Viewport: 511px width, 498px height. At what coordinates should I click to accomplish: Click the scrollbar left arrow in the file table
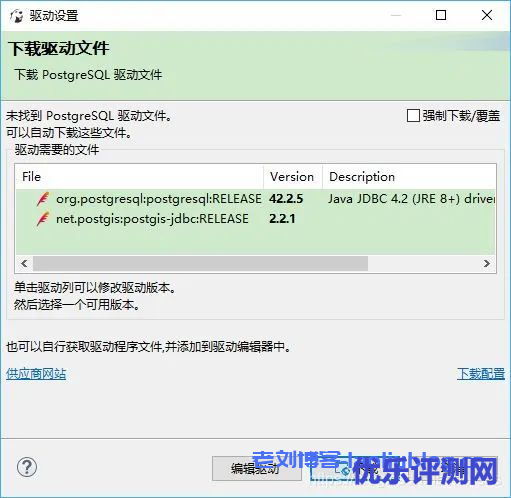click(x=24, y=263)
